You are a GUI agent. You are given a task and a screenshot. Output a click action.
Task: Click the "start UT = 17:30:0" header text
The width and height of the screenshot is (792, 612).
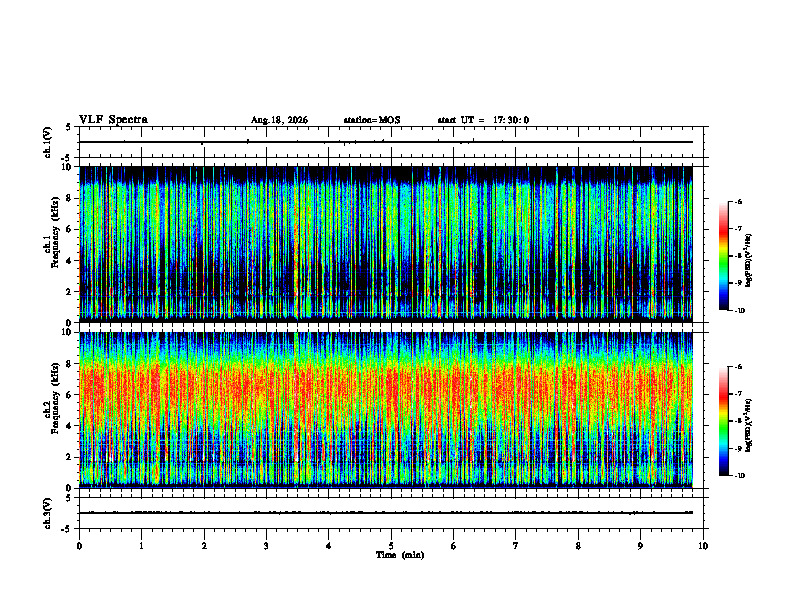pos(483,120)
